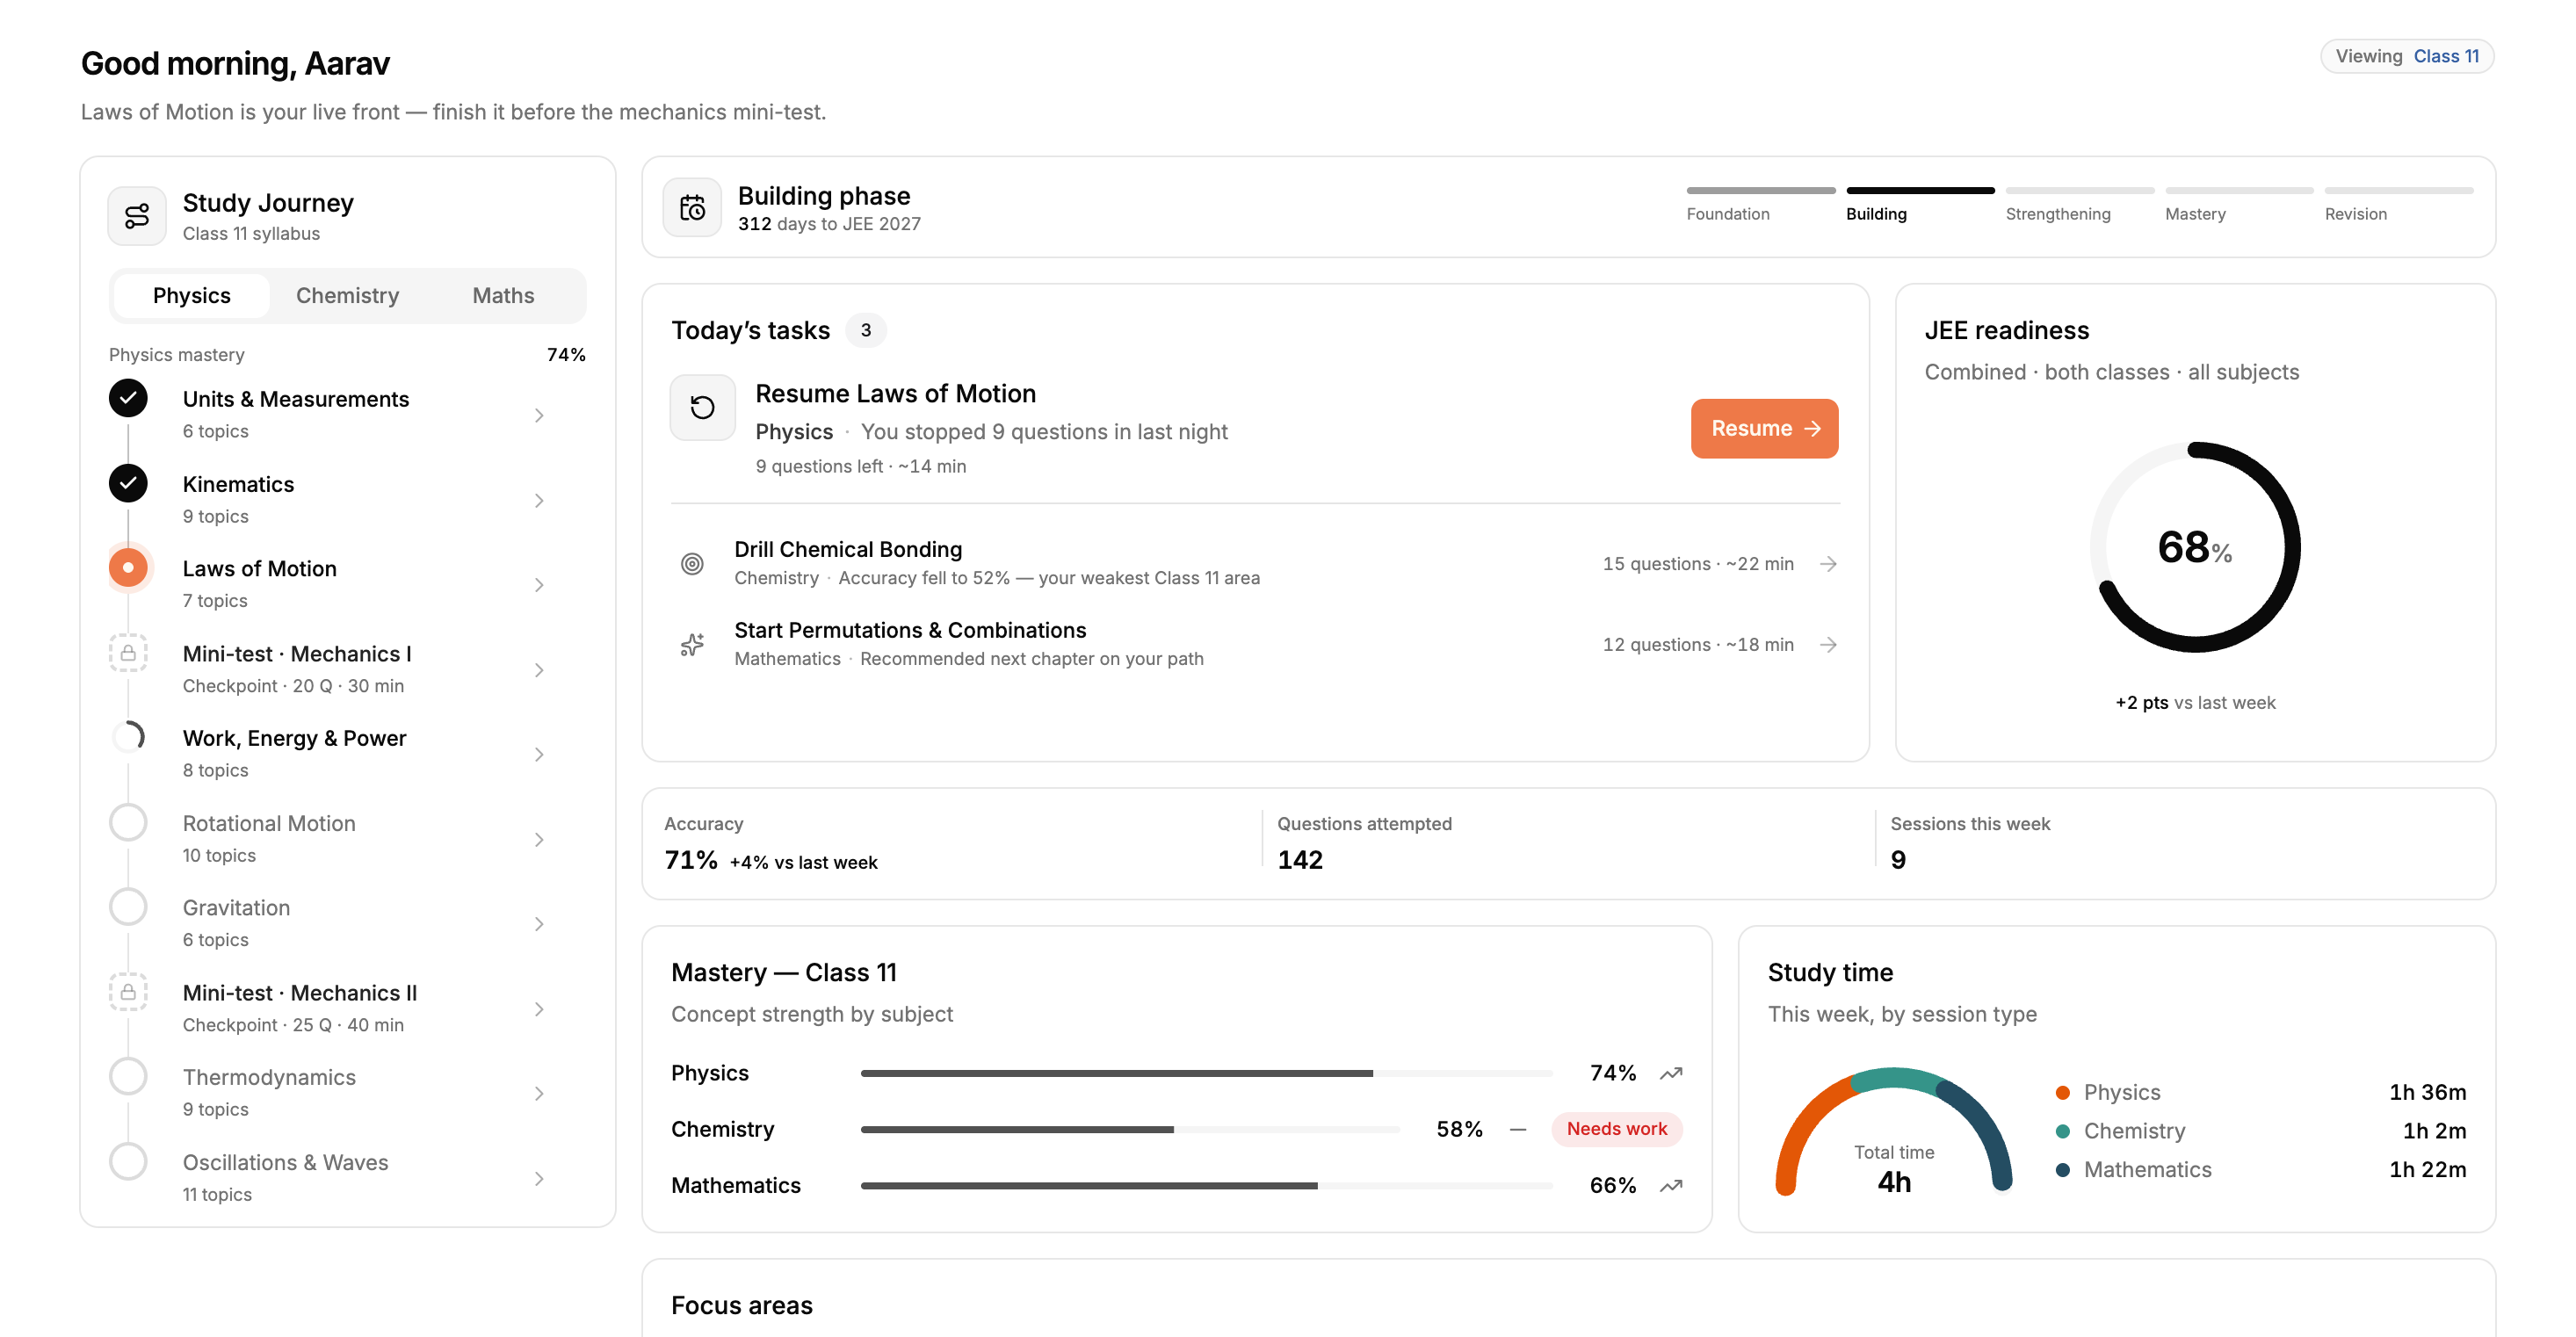Click the arrow on the Permutations & Combinations row
This screenshot has height=1337, width=2576.
1828,645
